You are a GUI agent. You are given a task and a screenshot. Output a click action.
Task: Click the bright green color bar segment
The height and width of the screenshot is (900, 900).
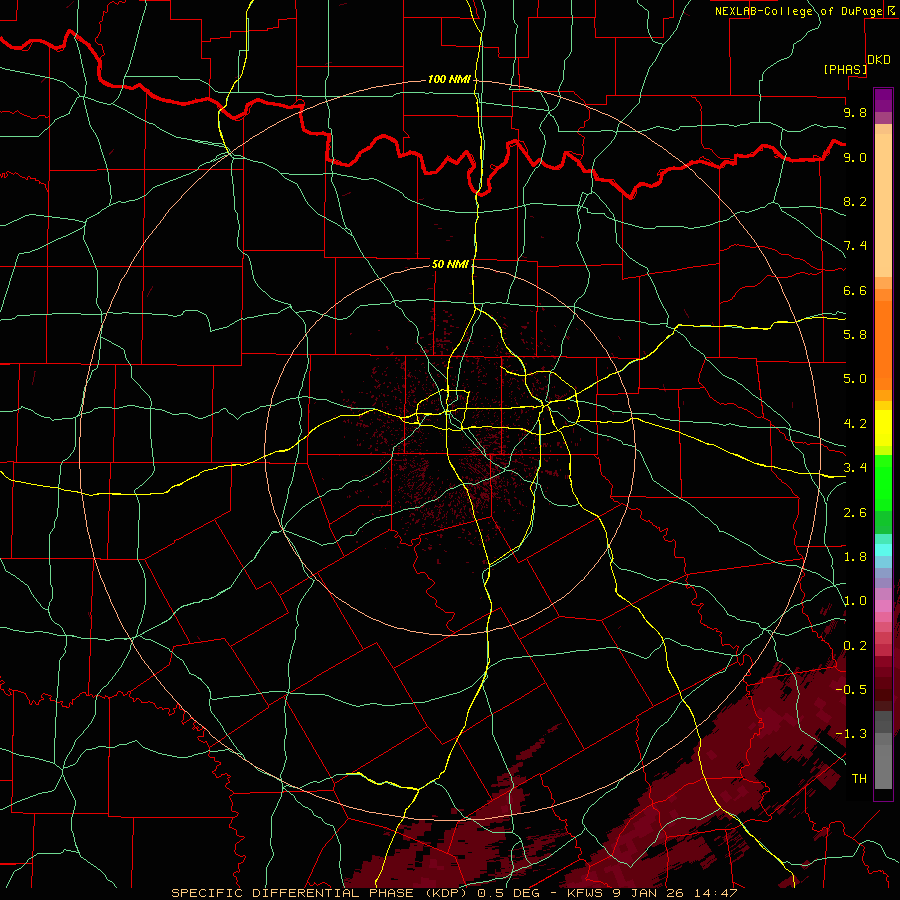(883, 483)
